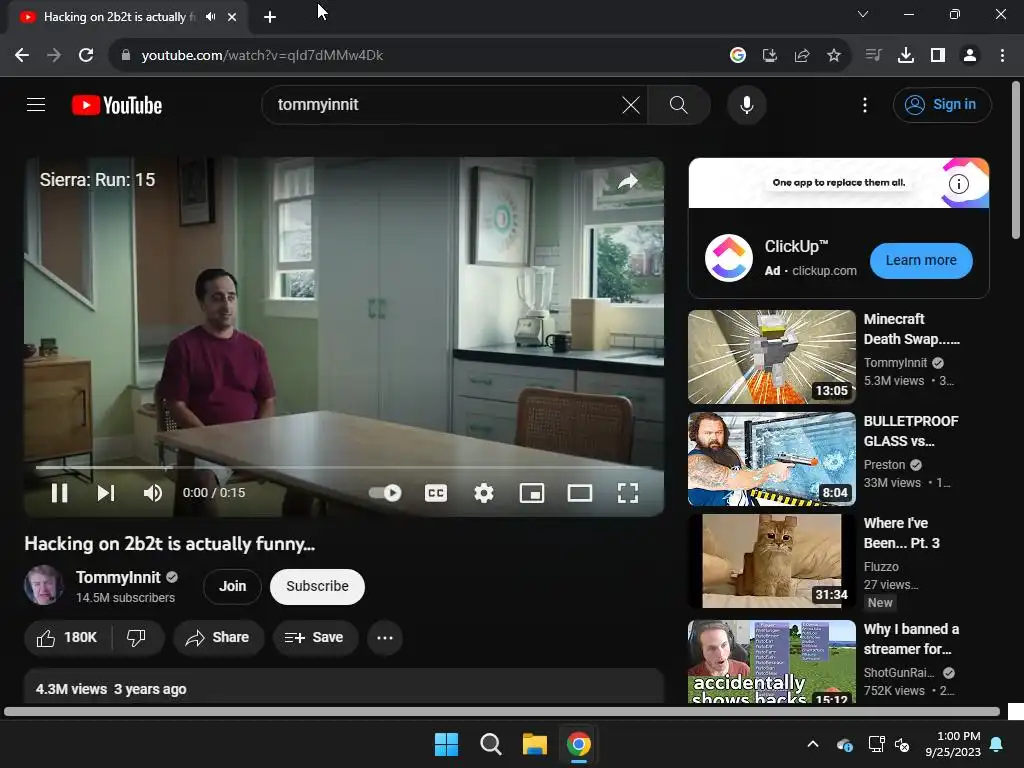Open Why I banned a streamer video title

point(912,639)
